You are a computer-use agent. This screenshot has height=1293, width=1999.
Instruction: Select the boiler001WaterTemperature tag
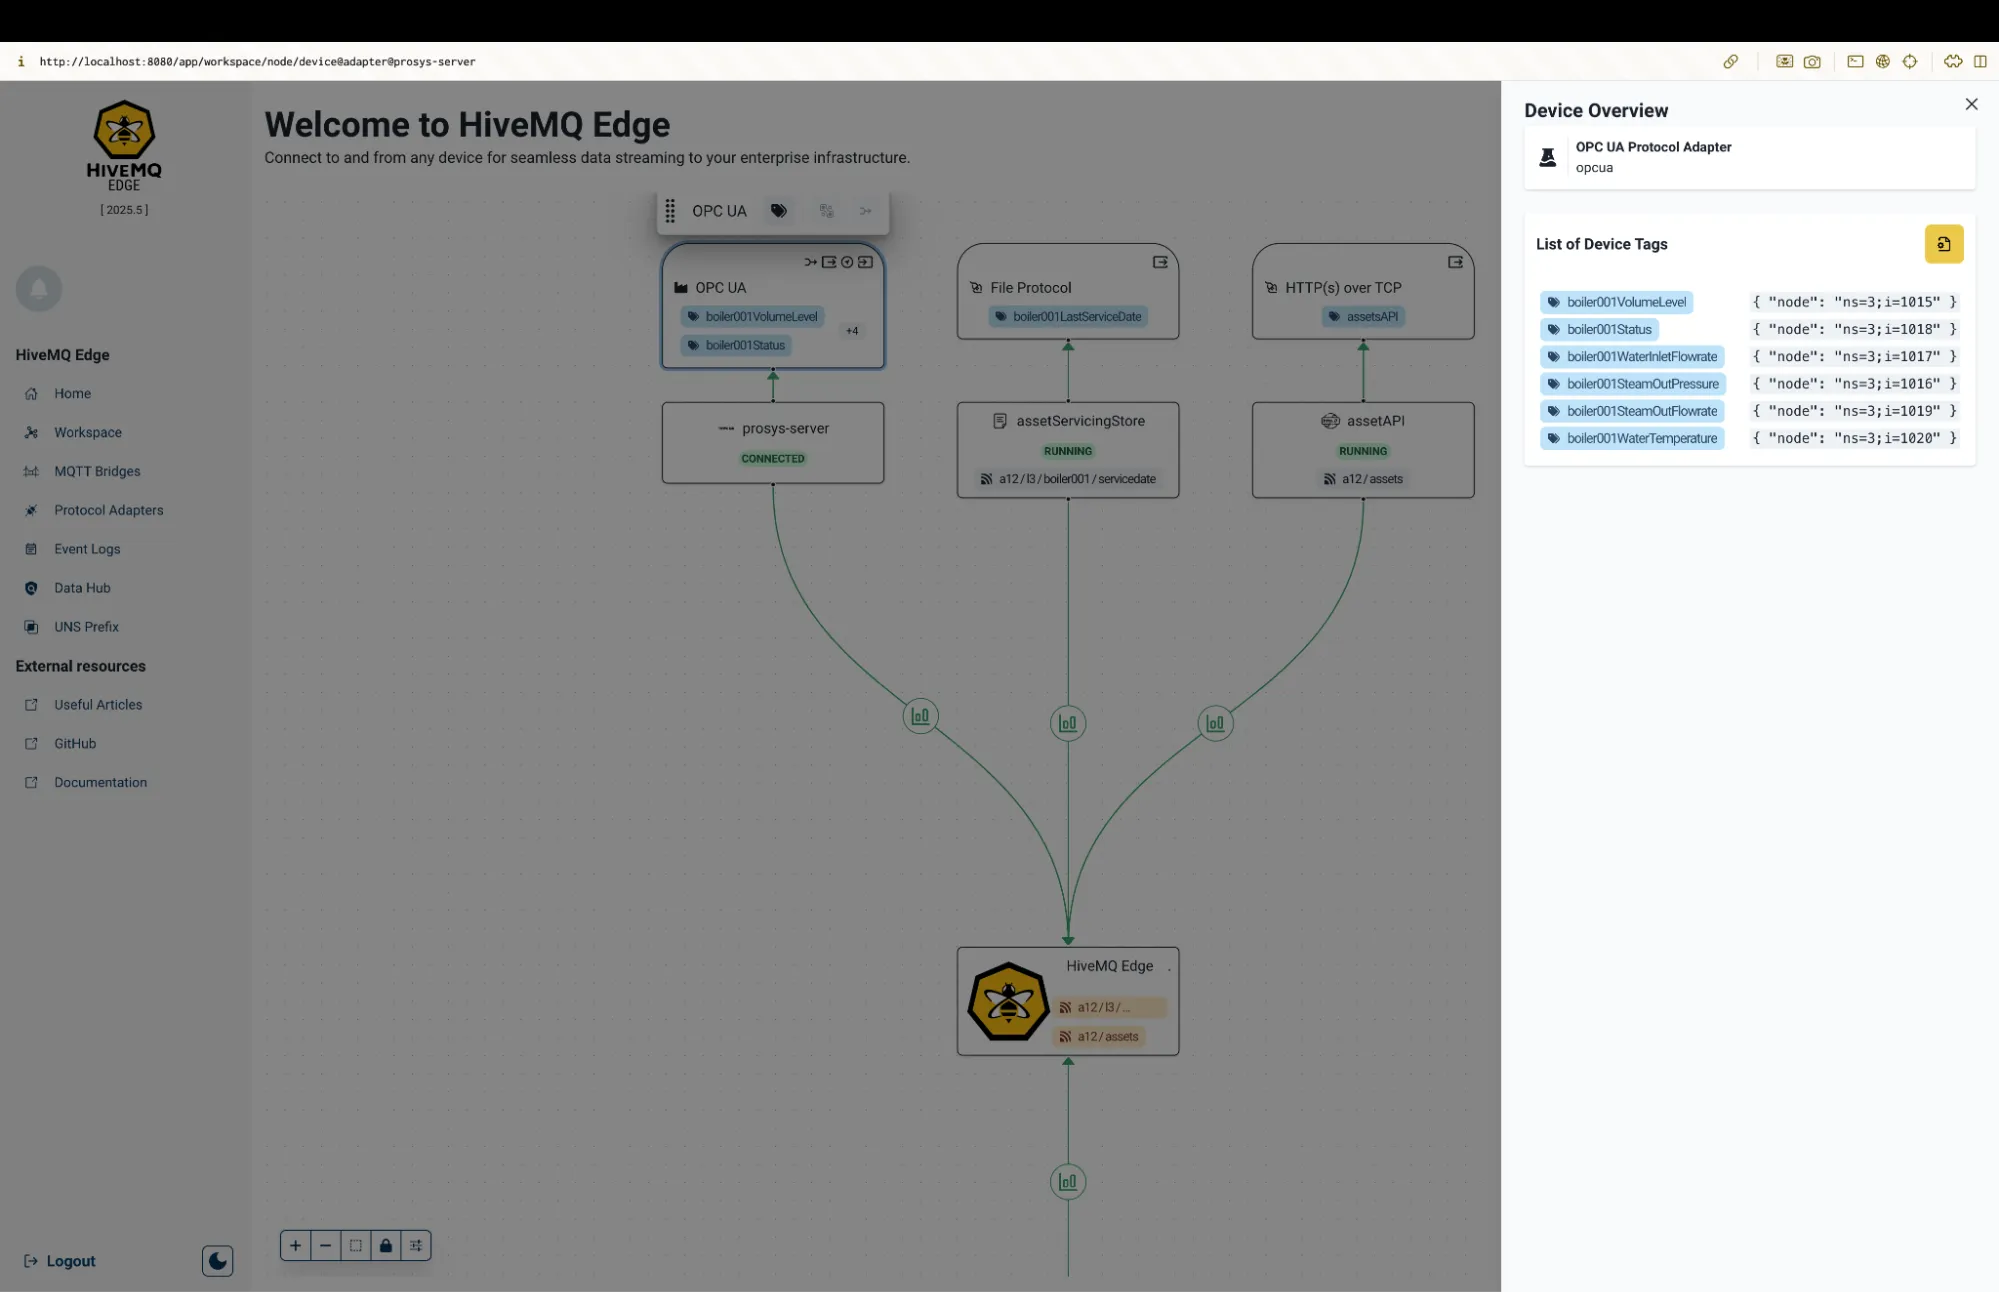point(1632,438)
